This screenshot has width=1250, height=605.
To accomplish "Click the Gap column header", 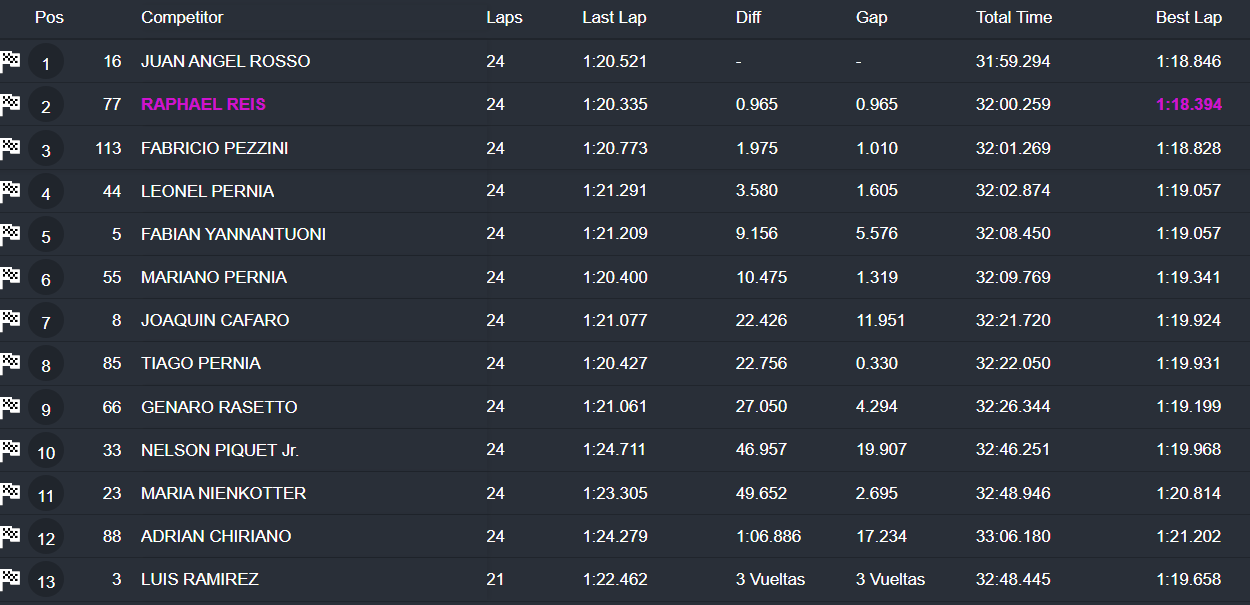I will [871, 17].
